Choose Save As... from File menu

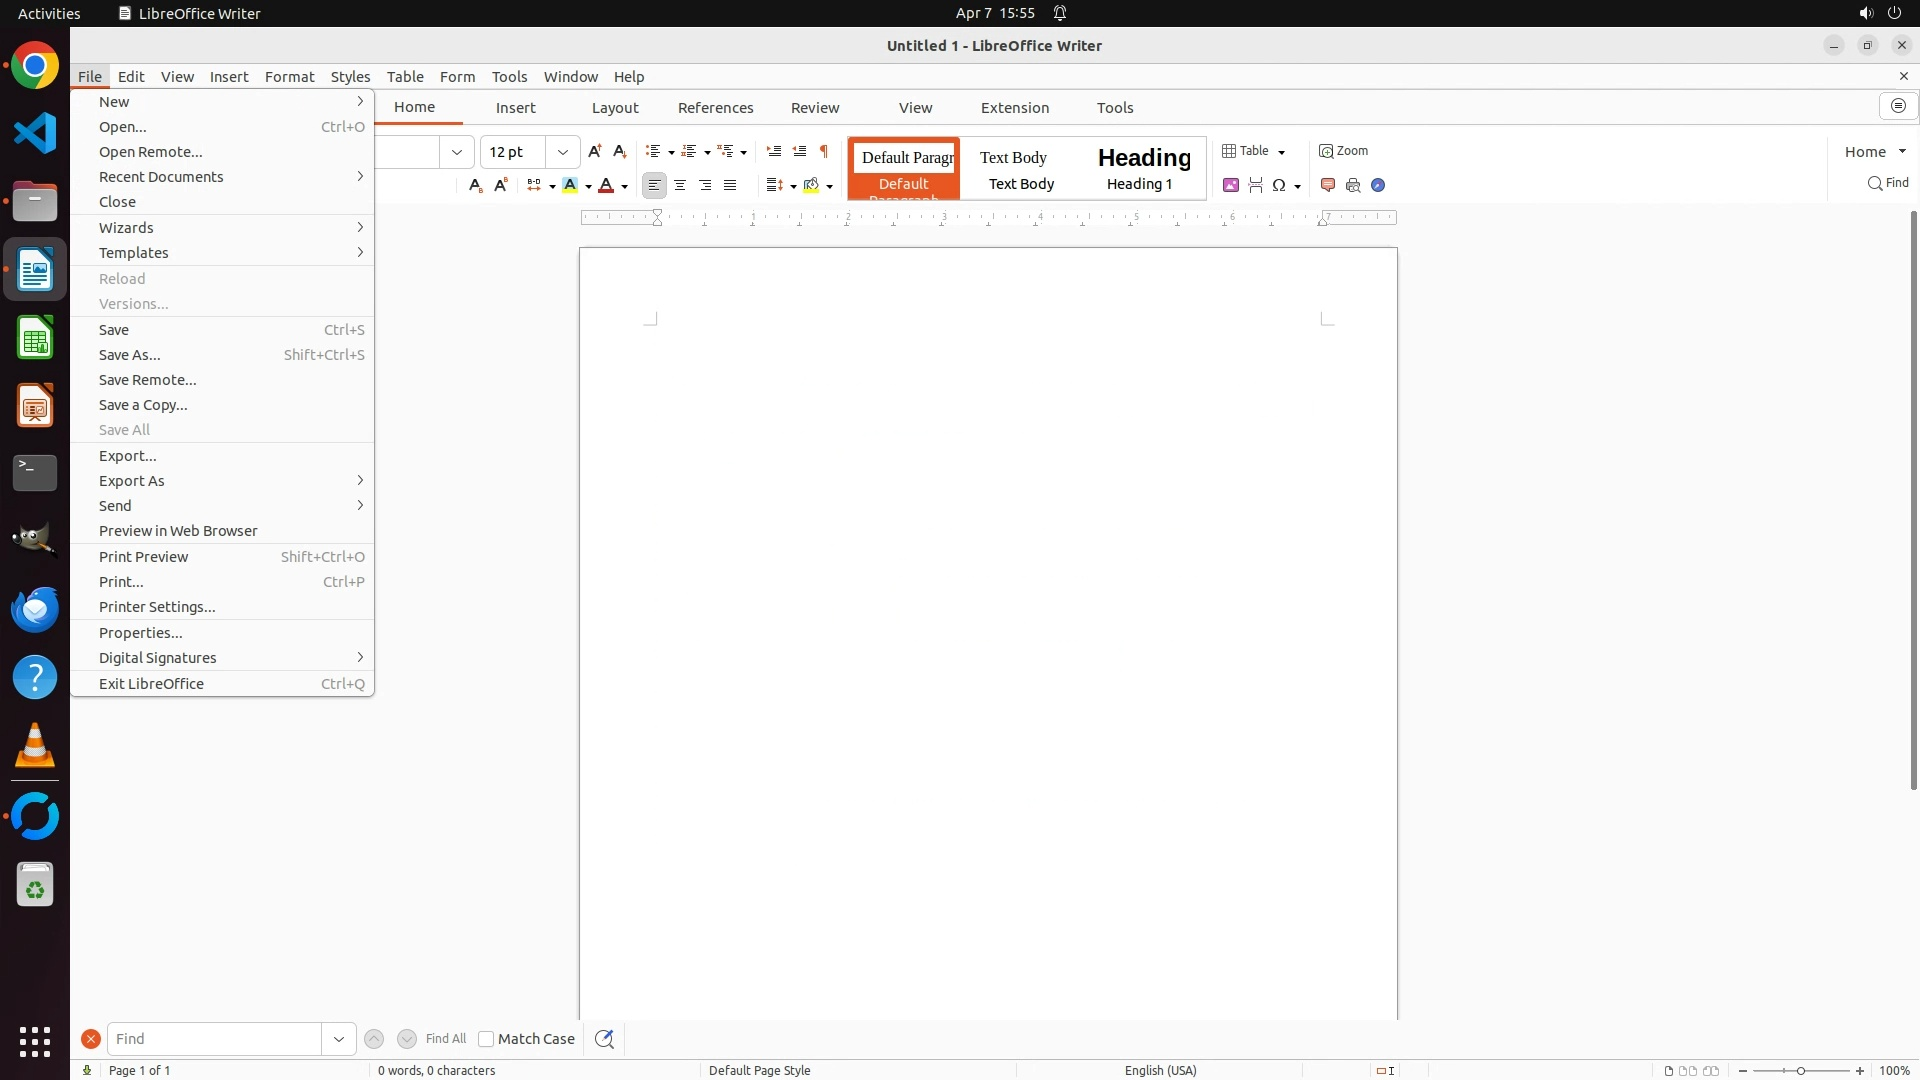(x=130, y=355)
